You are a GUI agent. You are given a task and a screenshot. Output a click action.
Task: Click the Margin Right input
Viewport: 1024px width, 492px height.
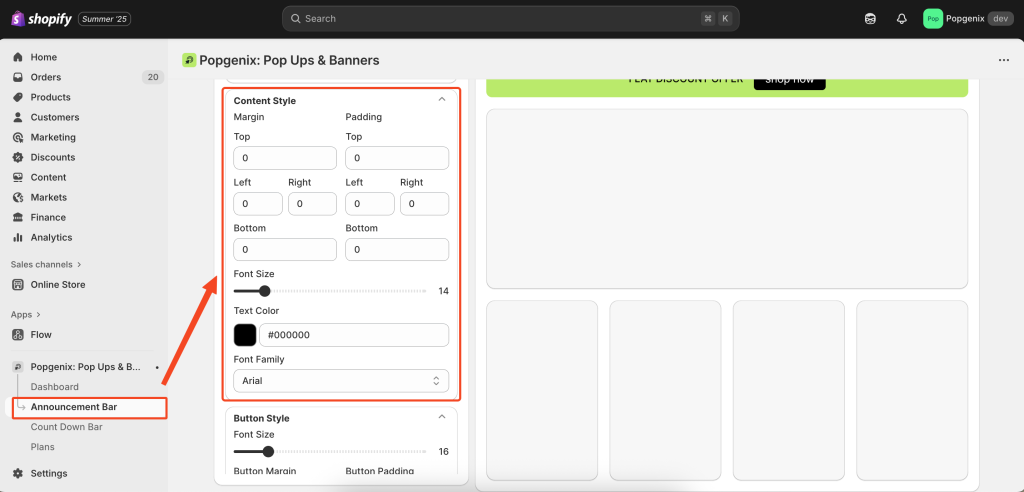pyautogui.click(x=312, y=204)
